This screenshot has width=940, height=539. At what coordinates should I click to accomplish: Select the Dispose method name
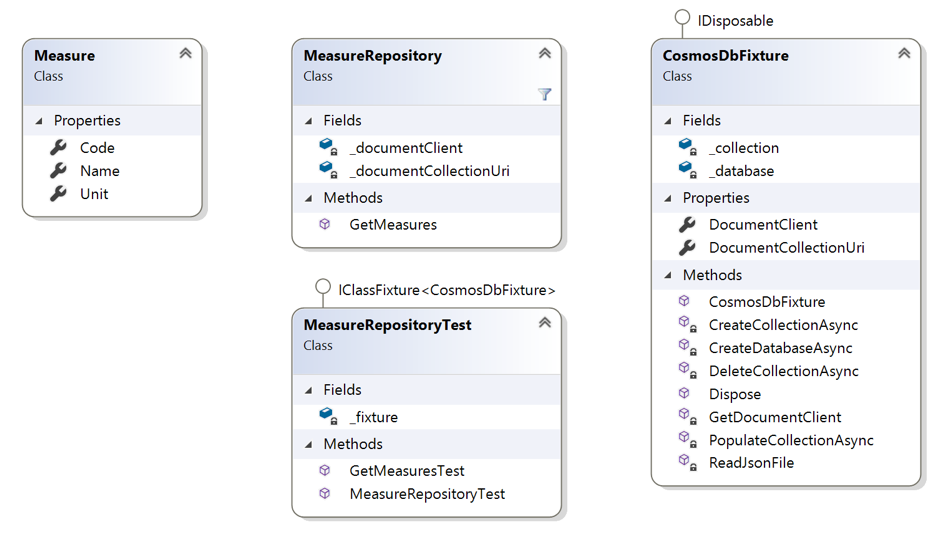coord(734,394)
